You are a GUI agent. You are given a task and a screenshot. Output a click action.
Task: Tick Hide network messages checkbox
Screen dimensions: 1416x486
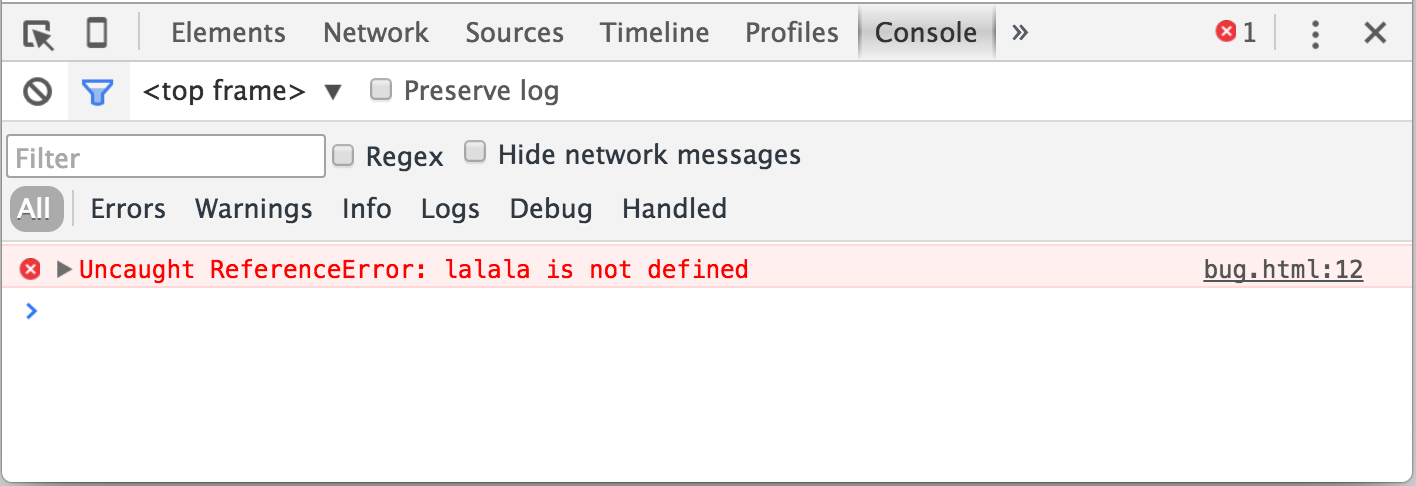pyautogui.click(x=476, y=152)
